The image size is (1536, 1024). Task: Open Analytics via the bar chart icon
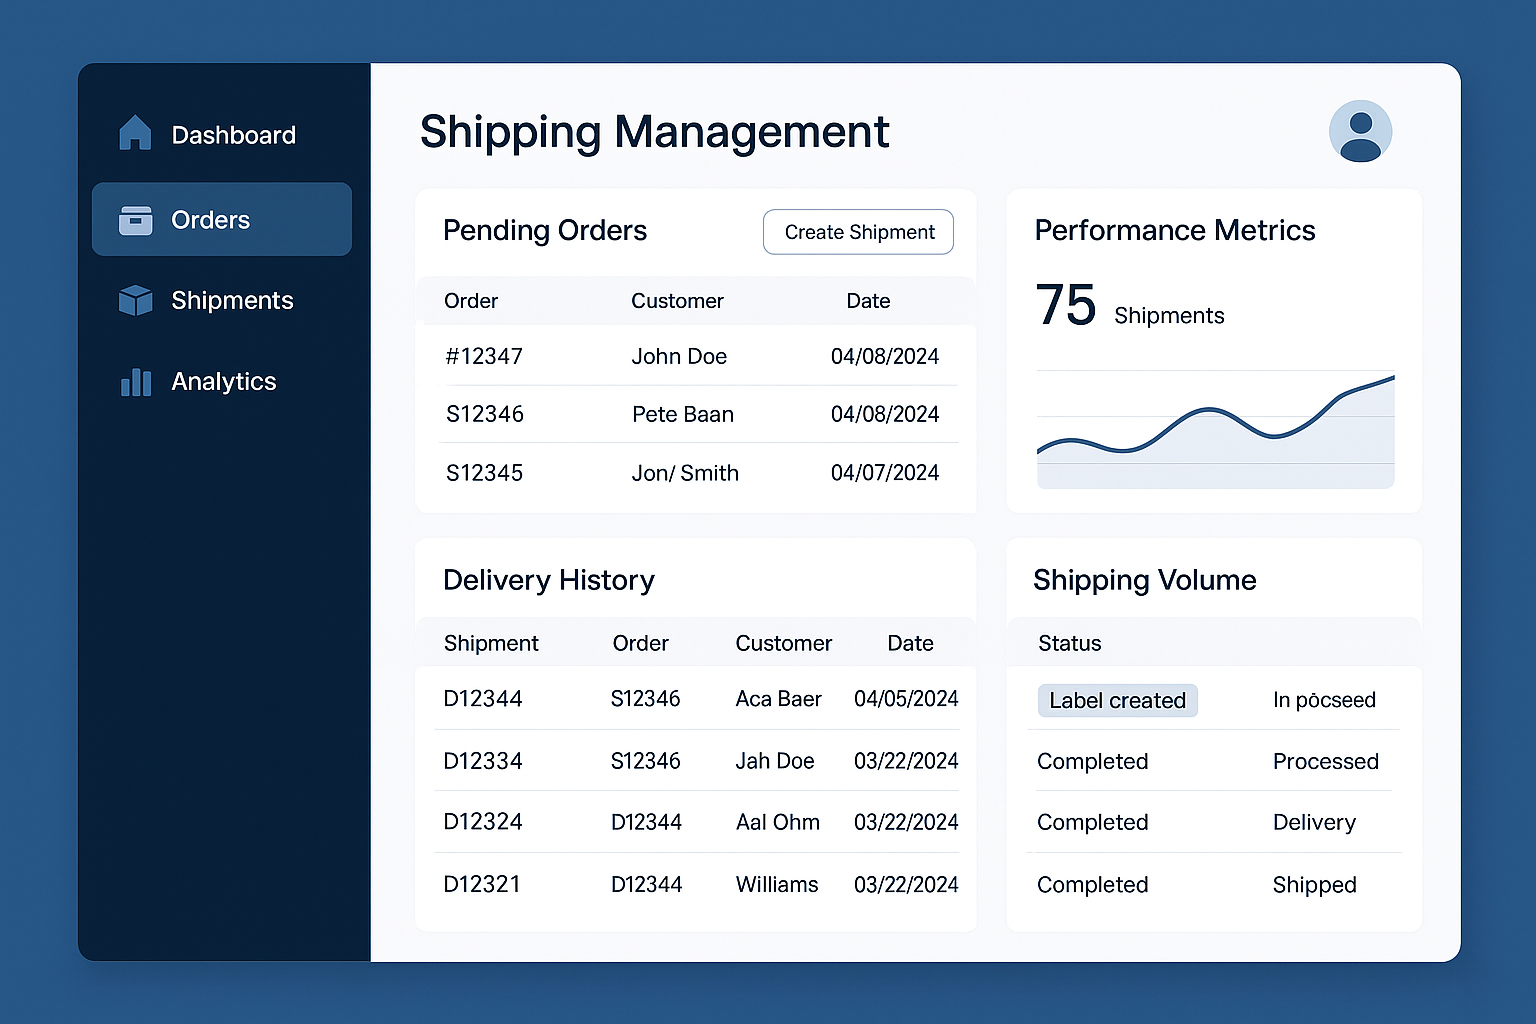coord(135,381)
